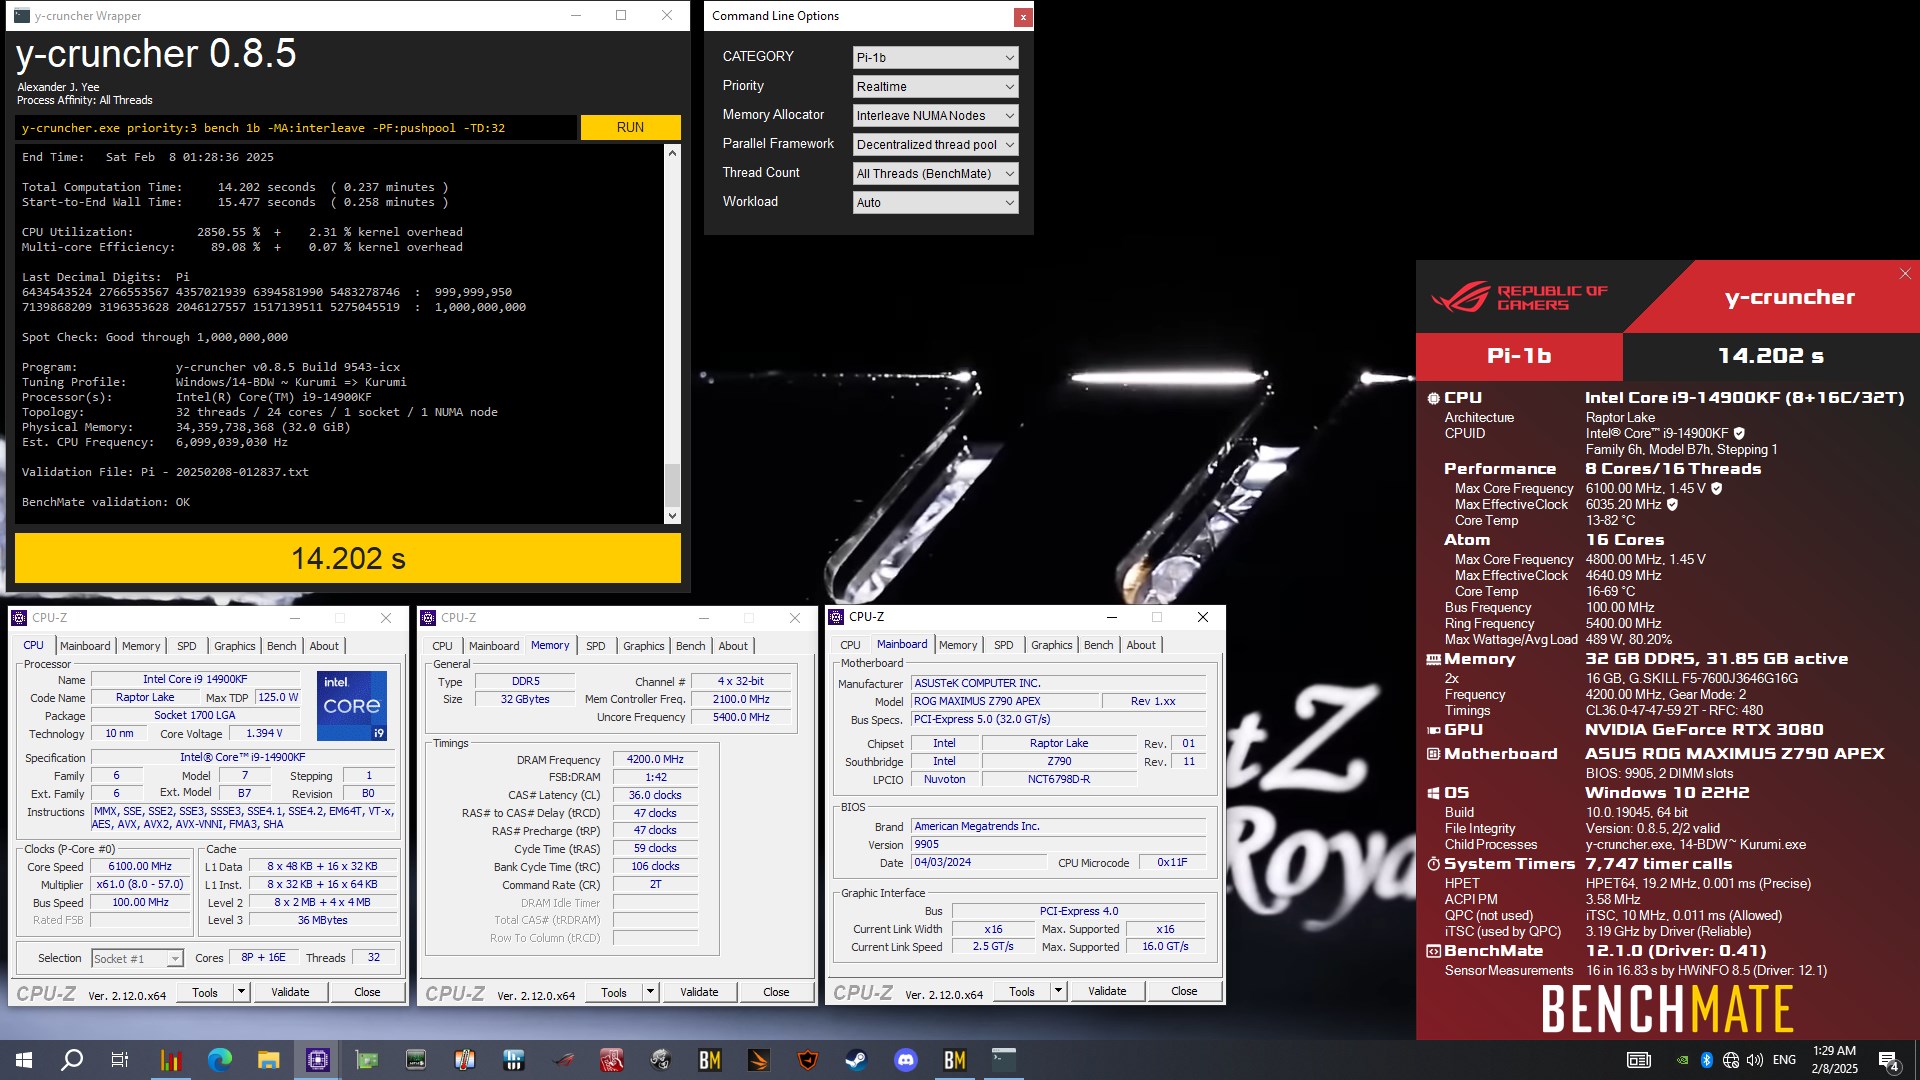Expand Tools dropdown arrow in middle CPU-Z window
The width and height of the screenshot is (1920, 1080).
pos(650,992)
